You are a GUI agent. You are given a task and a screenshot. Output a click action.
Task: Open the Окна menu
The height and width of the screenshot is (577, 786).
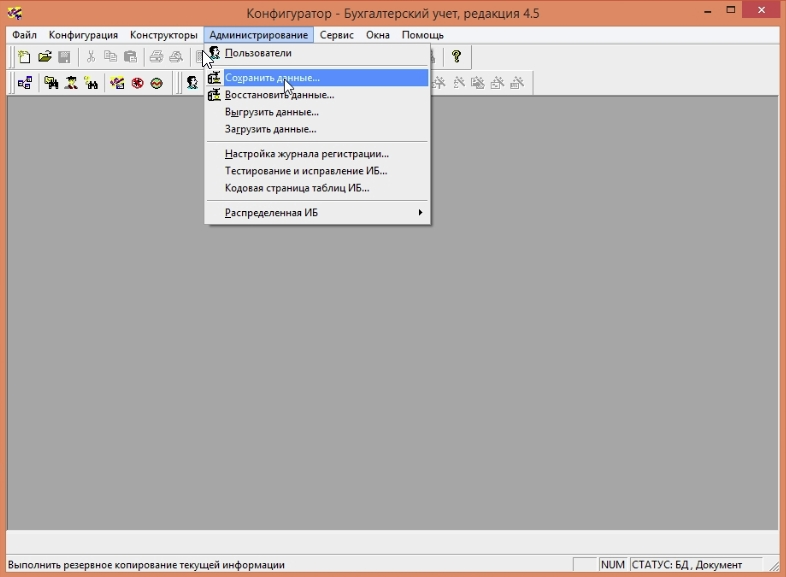pyautogui.click(x=377, y=35)
